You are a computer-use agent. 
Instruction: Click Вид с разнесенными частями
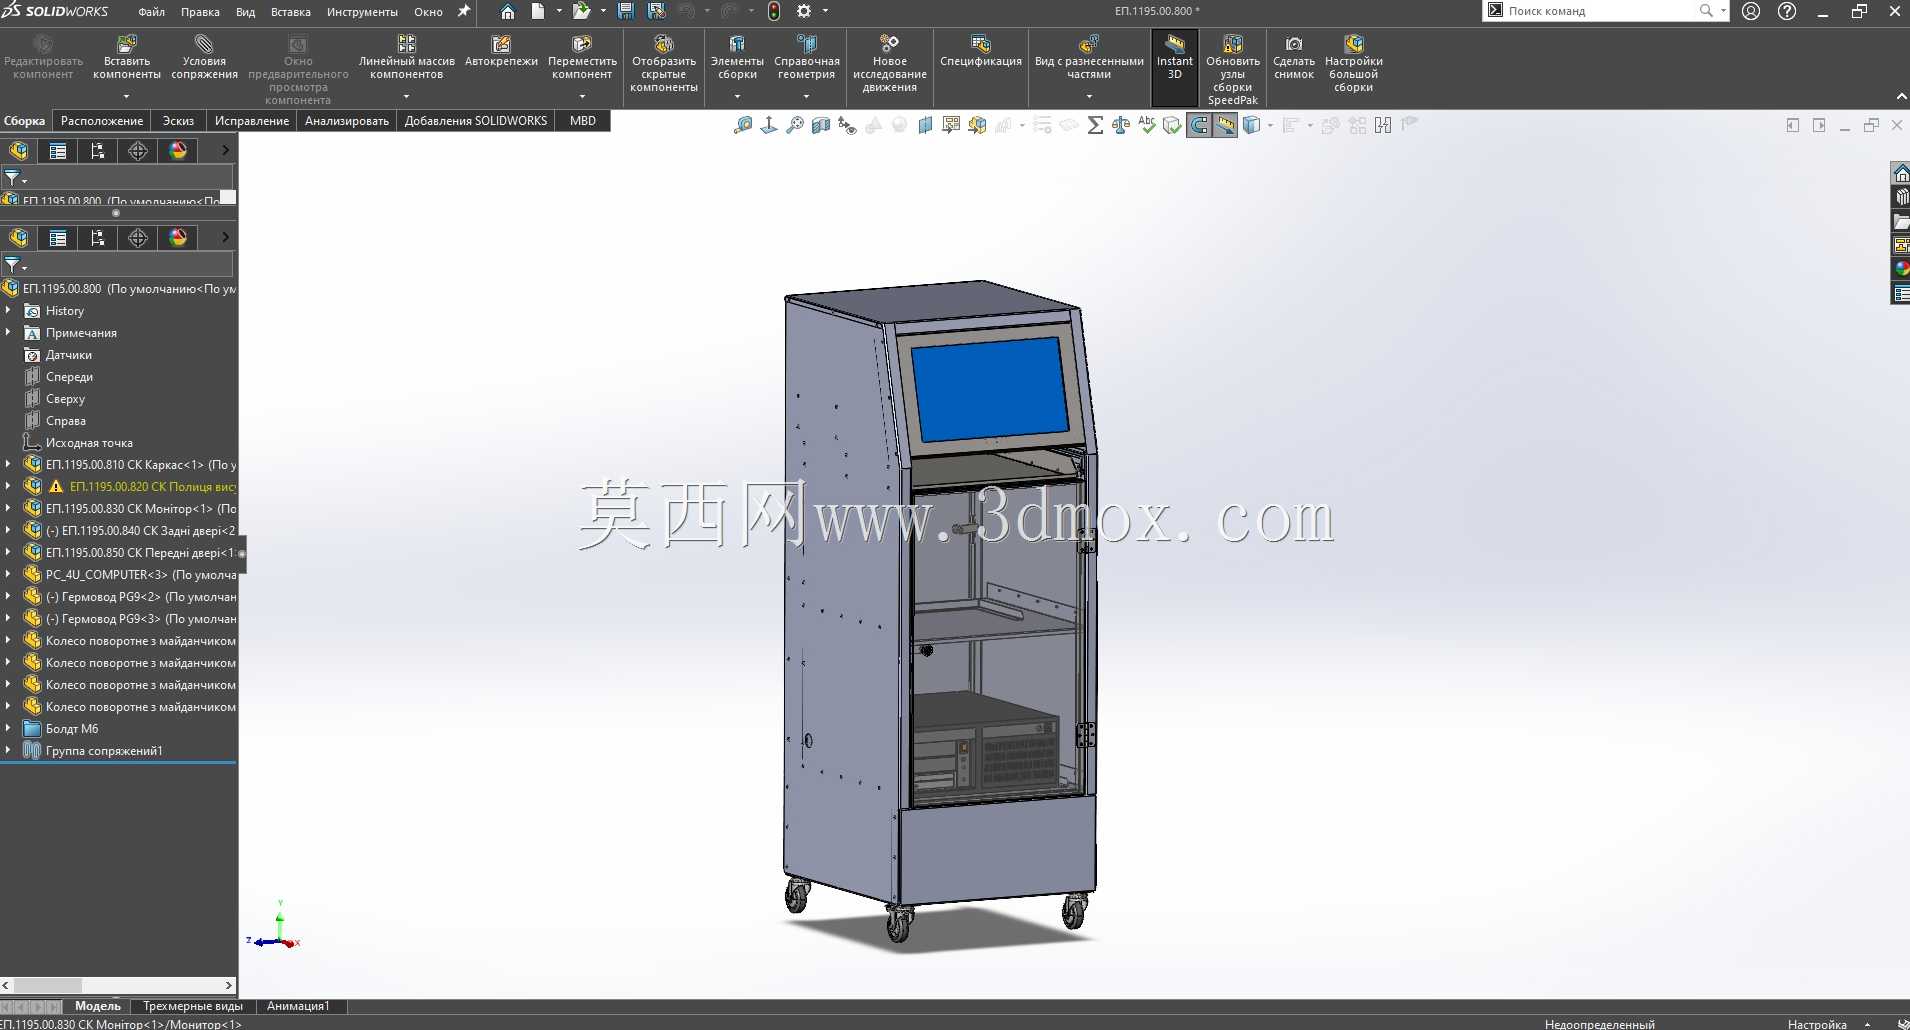point(1089,58)
